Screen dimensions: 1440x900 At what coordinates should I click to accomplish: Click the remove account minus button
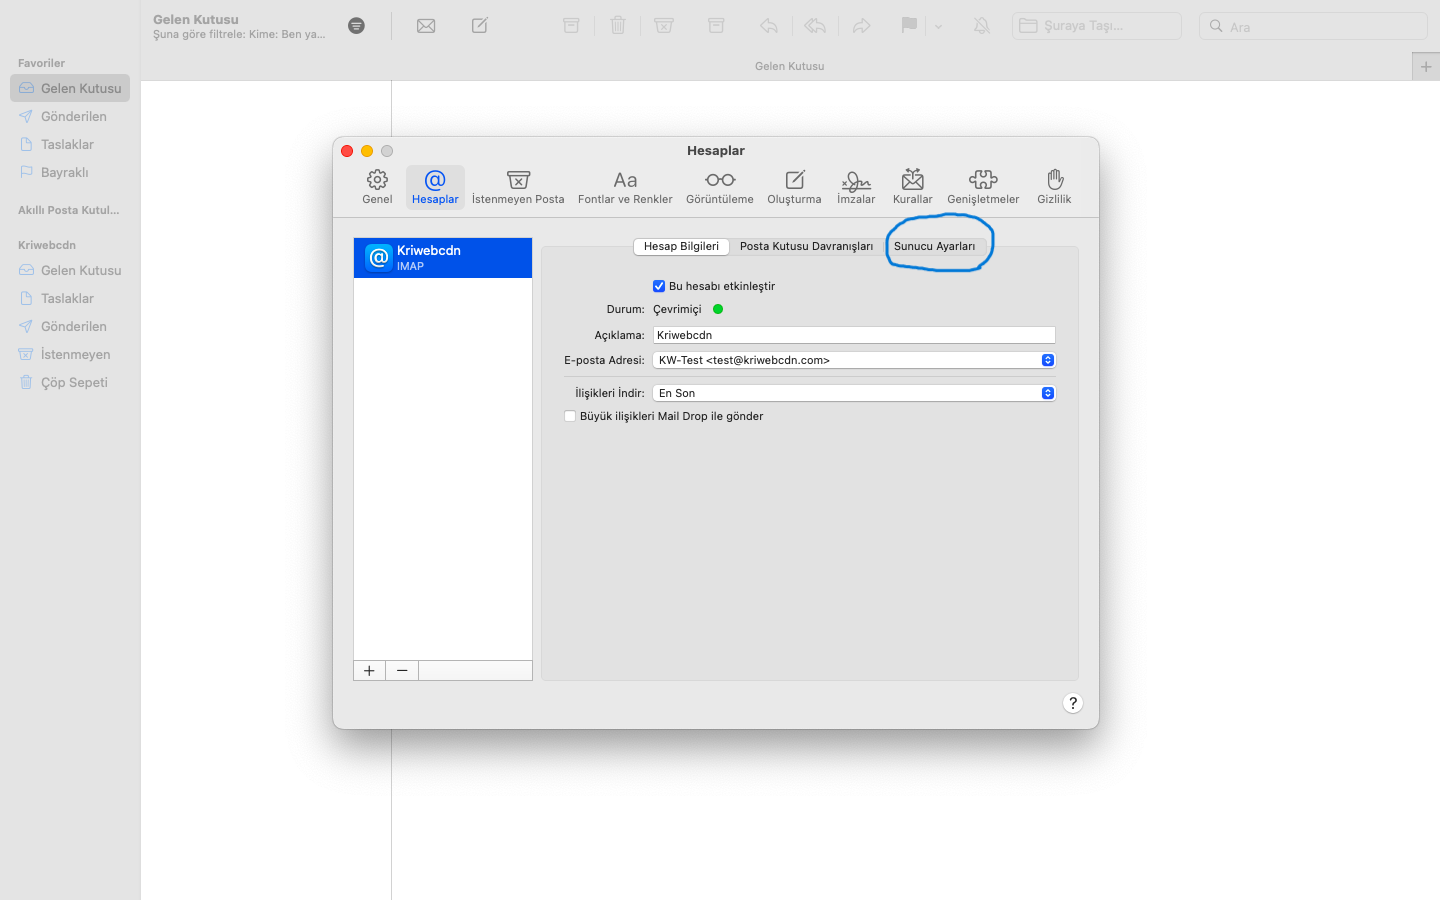(402, 671)
